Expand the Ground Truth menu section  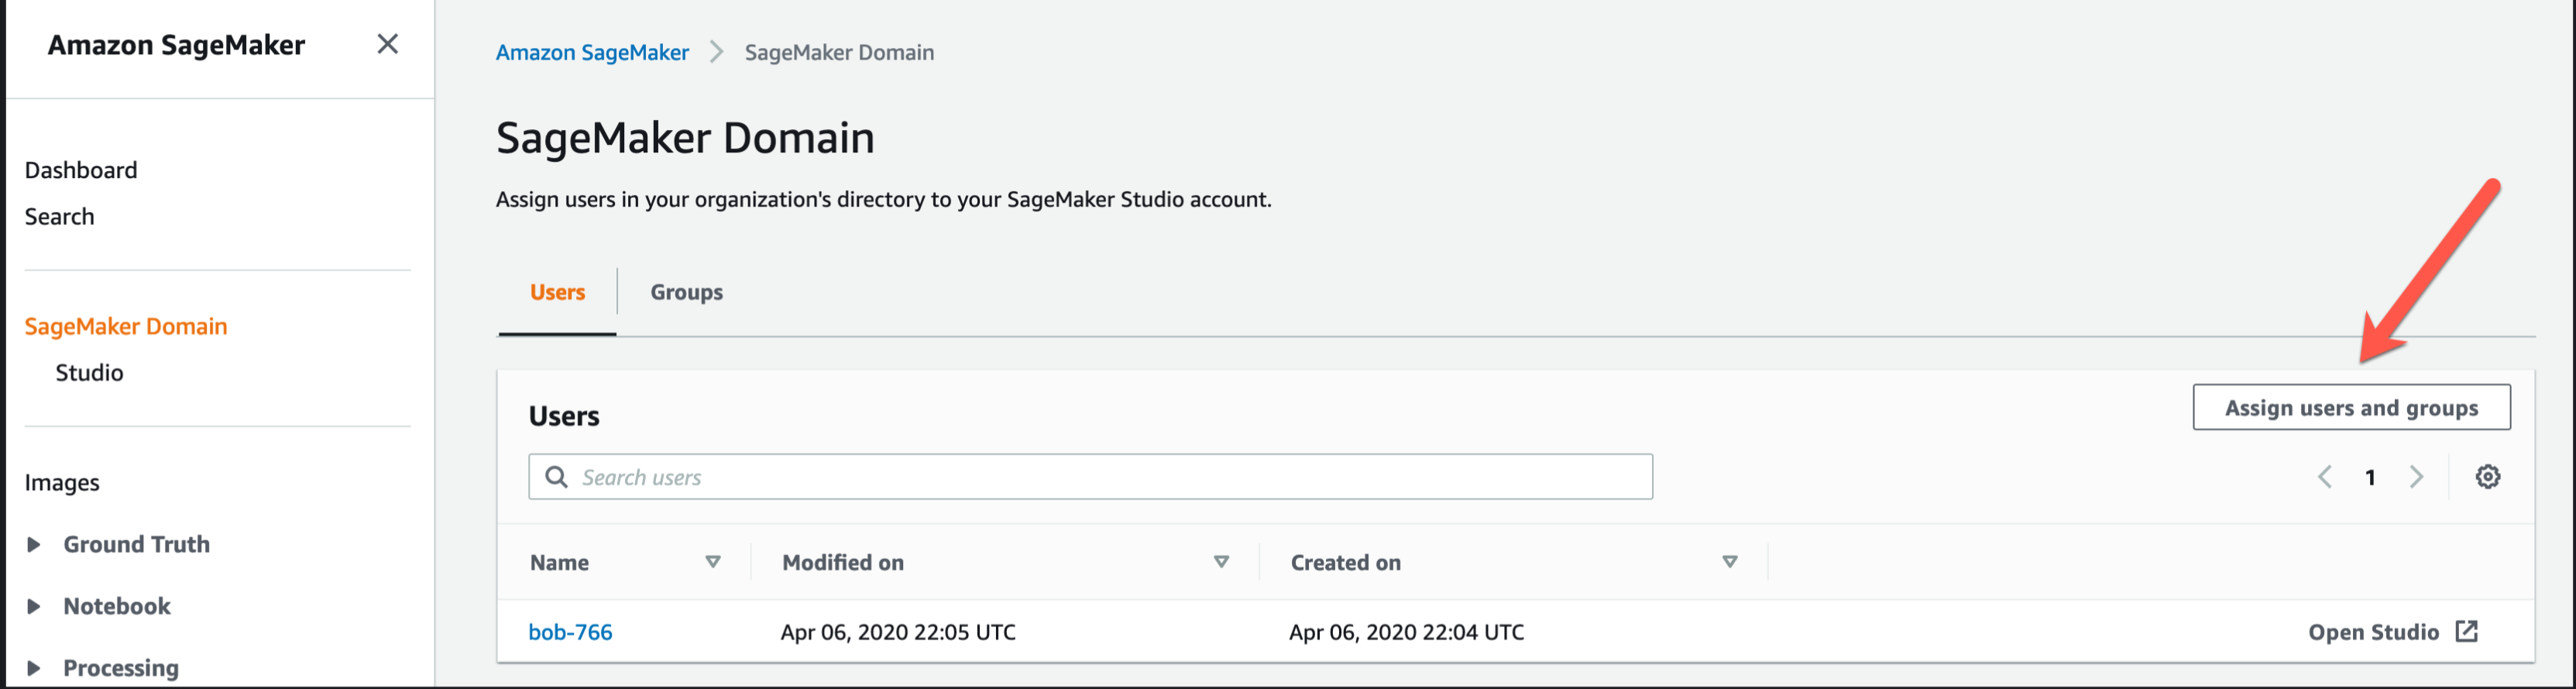[x=34, y=545]
